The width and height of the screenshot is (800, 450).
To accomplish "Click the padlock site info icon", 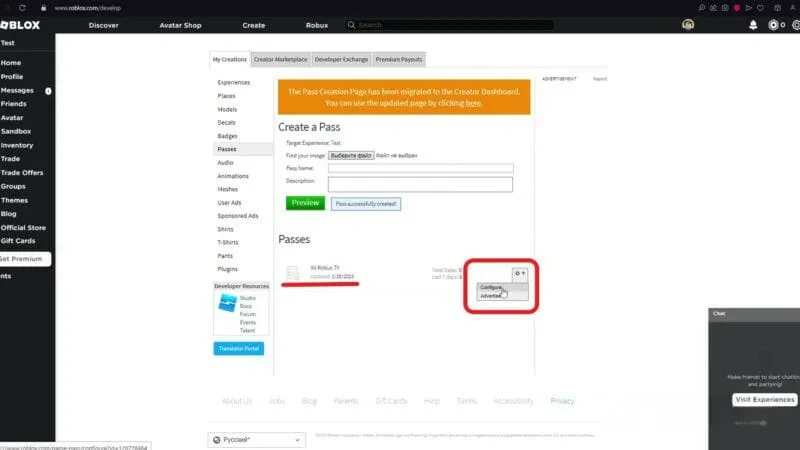I will pyautogui.click(x=43, y=8).
